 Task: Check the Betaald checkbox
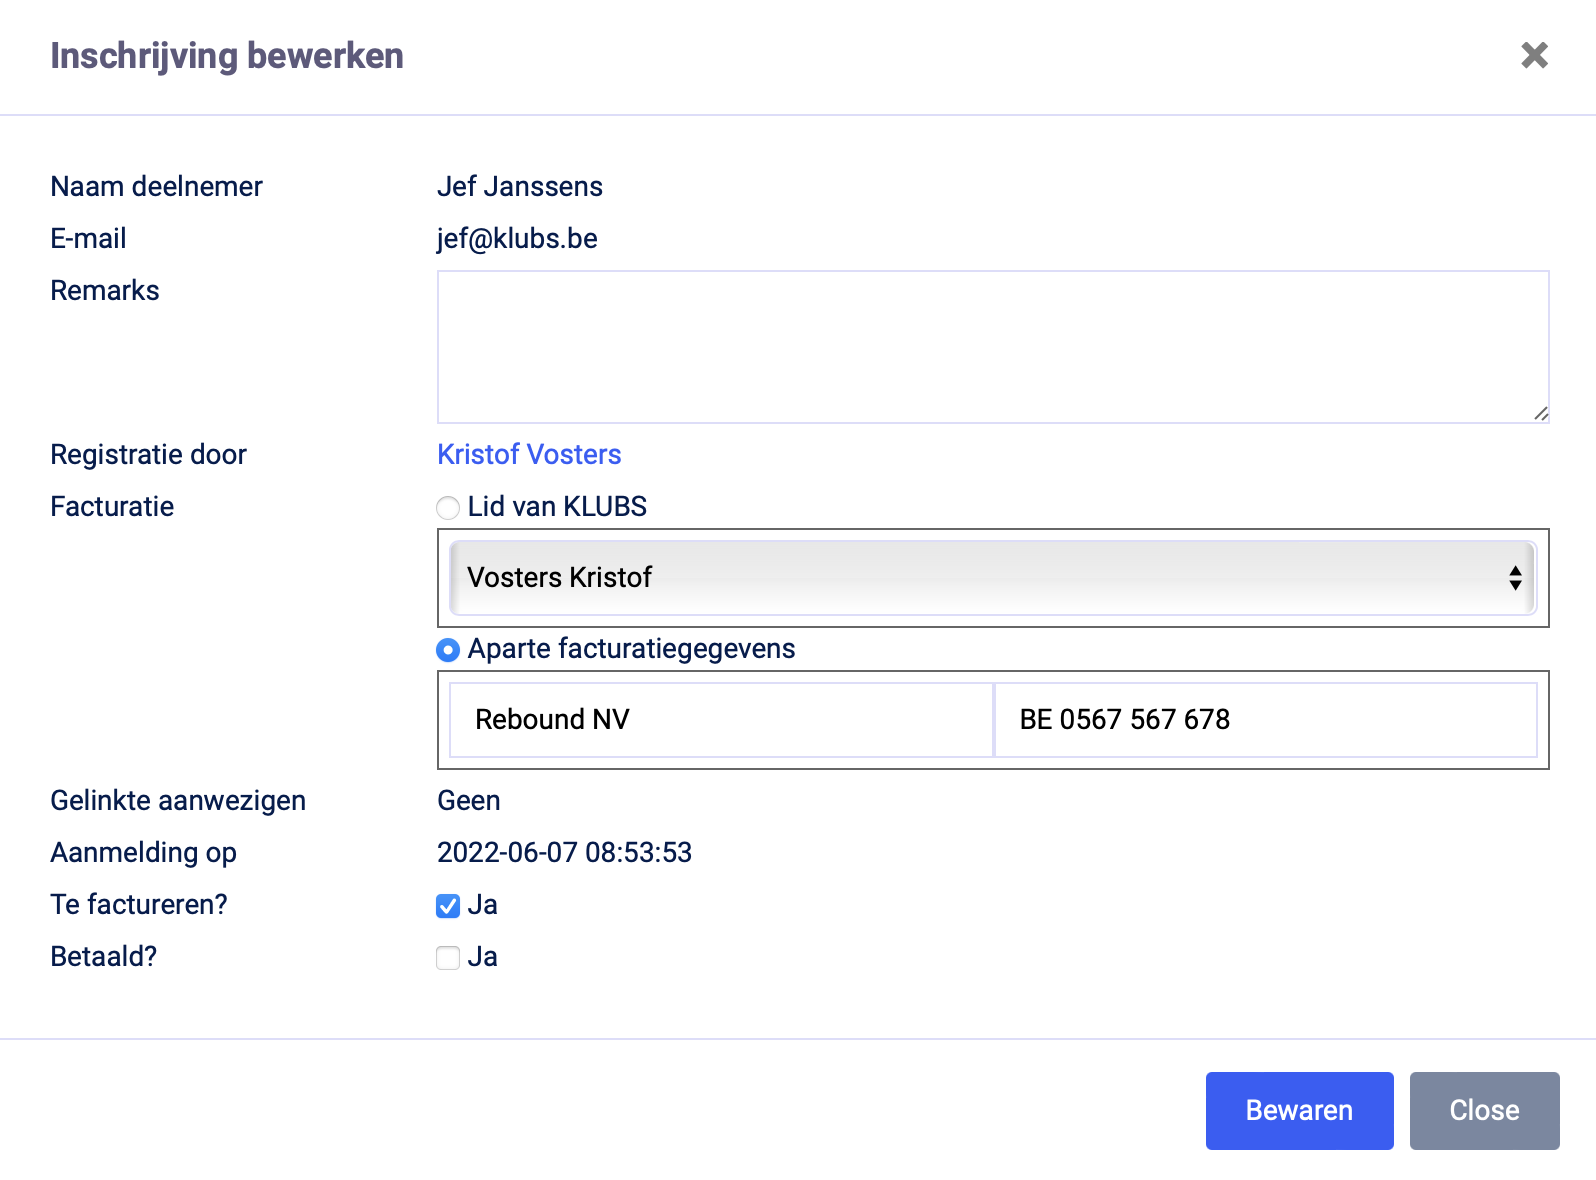point(448,958)
